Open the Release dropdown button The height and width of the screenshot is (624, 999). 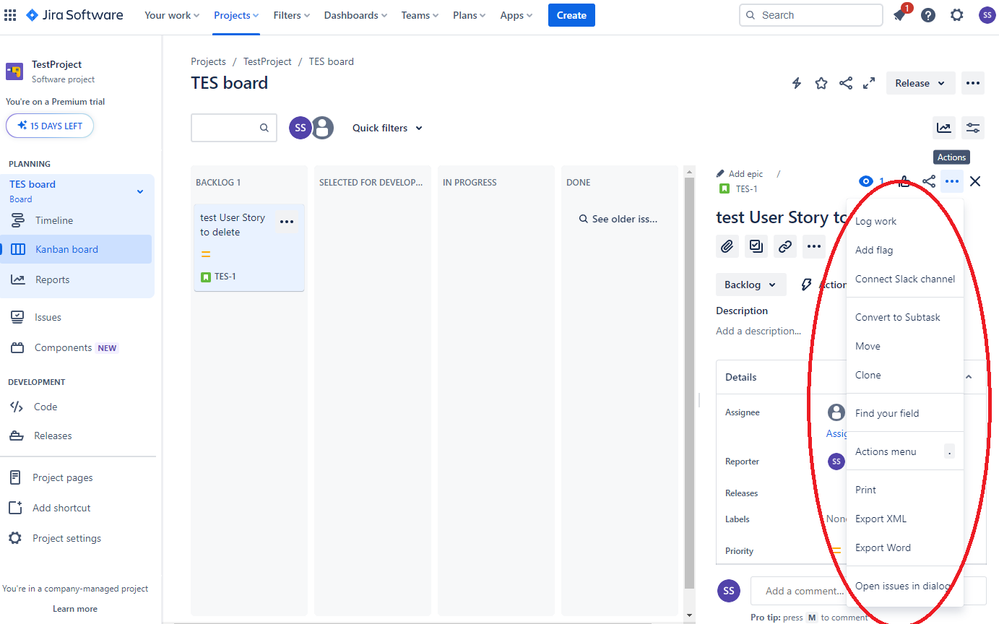[x=920, y=83]
